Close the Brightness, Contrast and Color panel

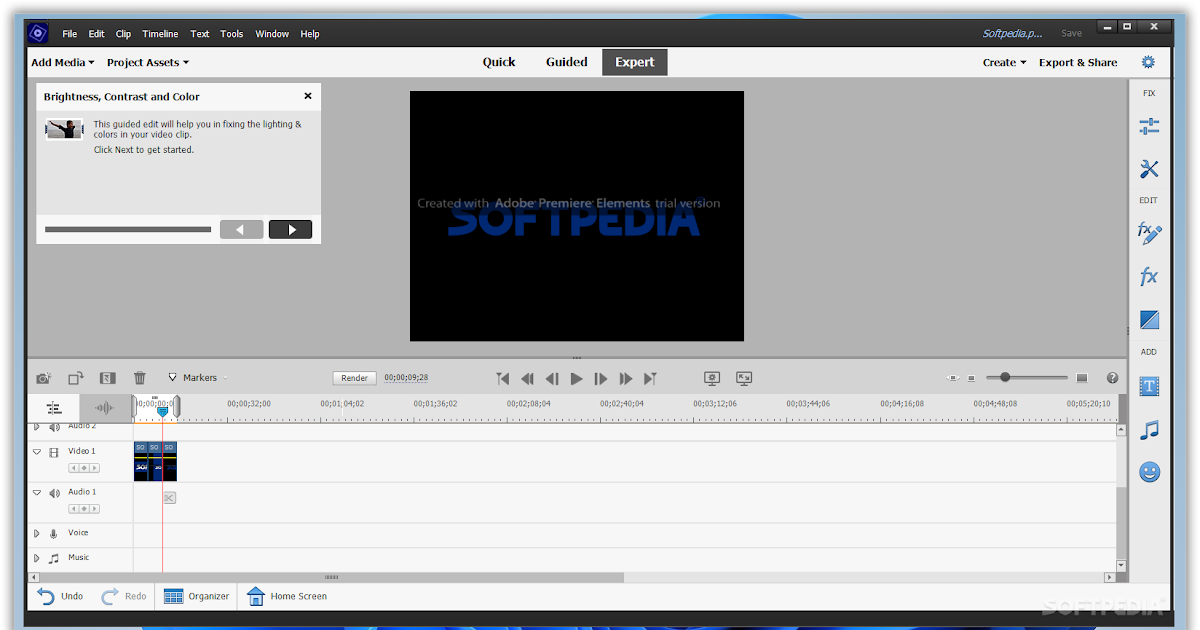[308, 96]
